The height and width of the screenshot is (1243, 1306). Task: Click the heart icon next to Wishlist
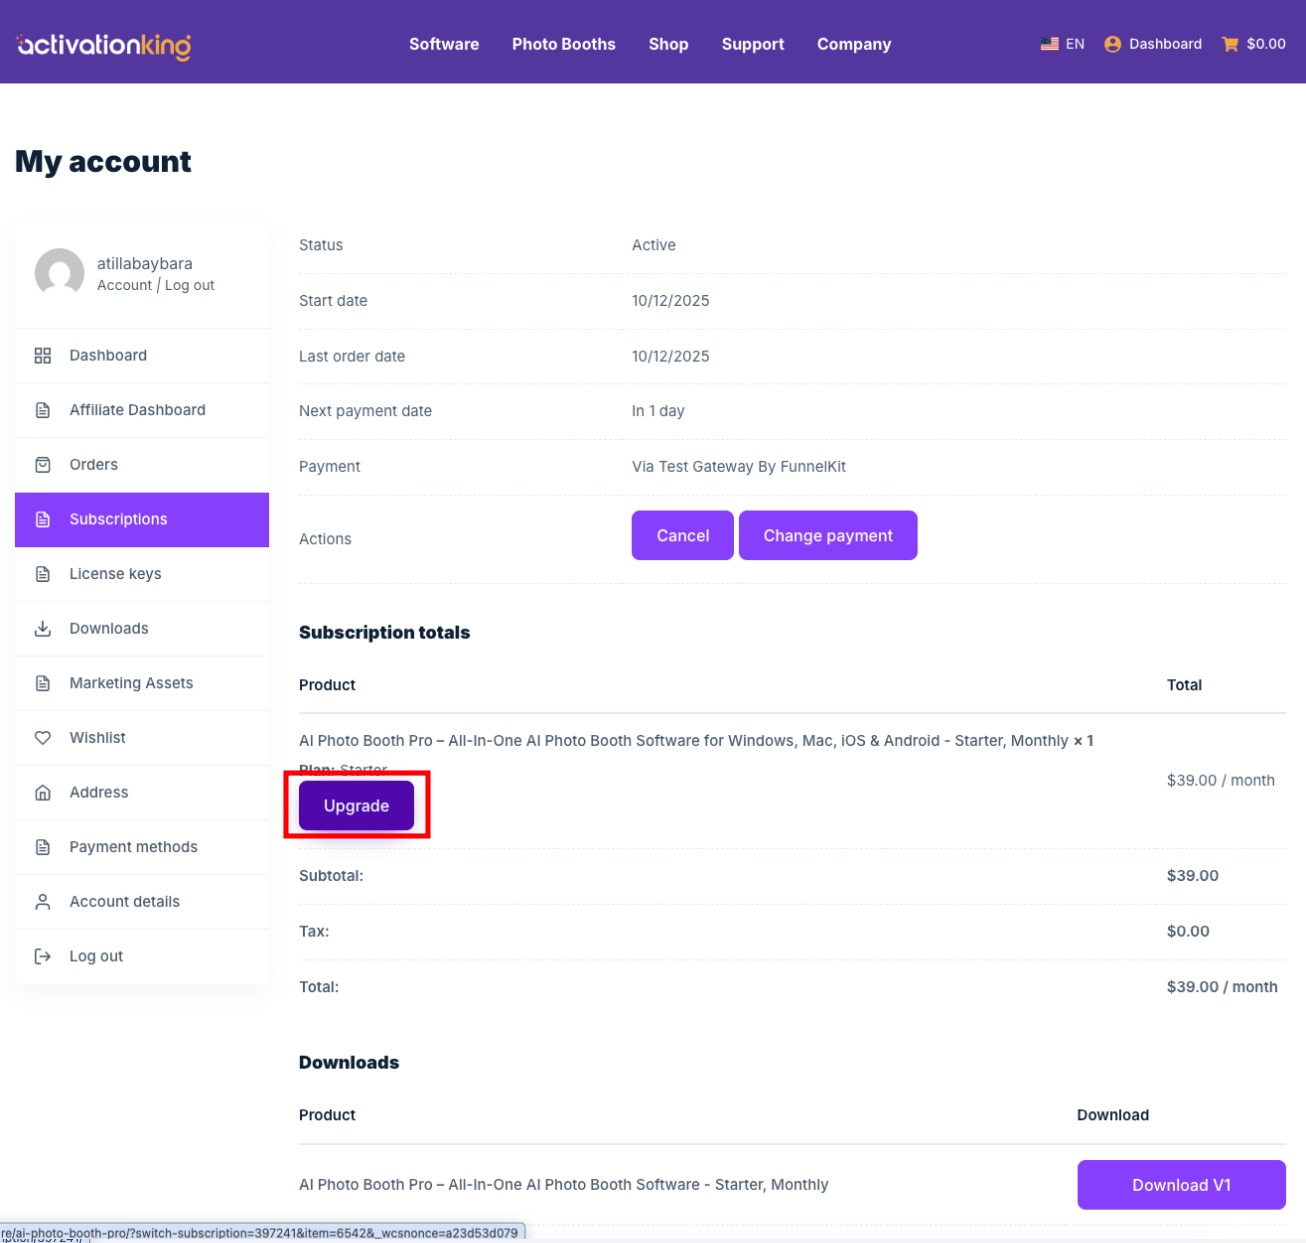[x=43, y=738]
